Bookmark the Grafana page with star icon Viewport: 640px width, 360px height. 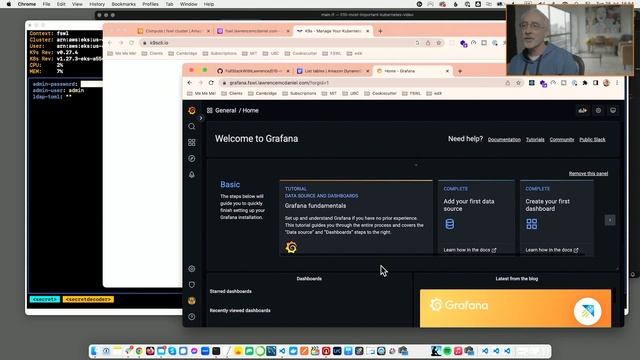click(x=518, y=83)
